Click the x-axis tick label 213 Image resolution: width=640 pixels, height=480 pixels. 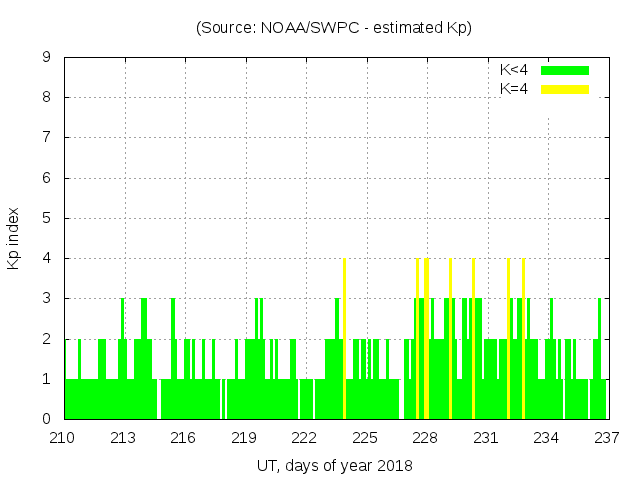pyautogui.click(x=124, y=438)
